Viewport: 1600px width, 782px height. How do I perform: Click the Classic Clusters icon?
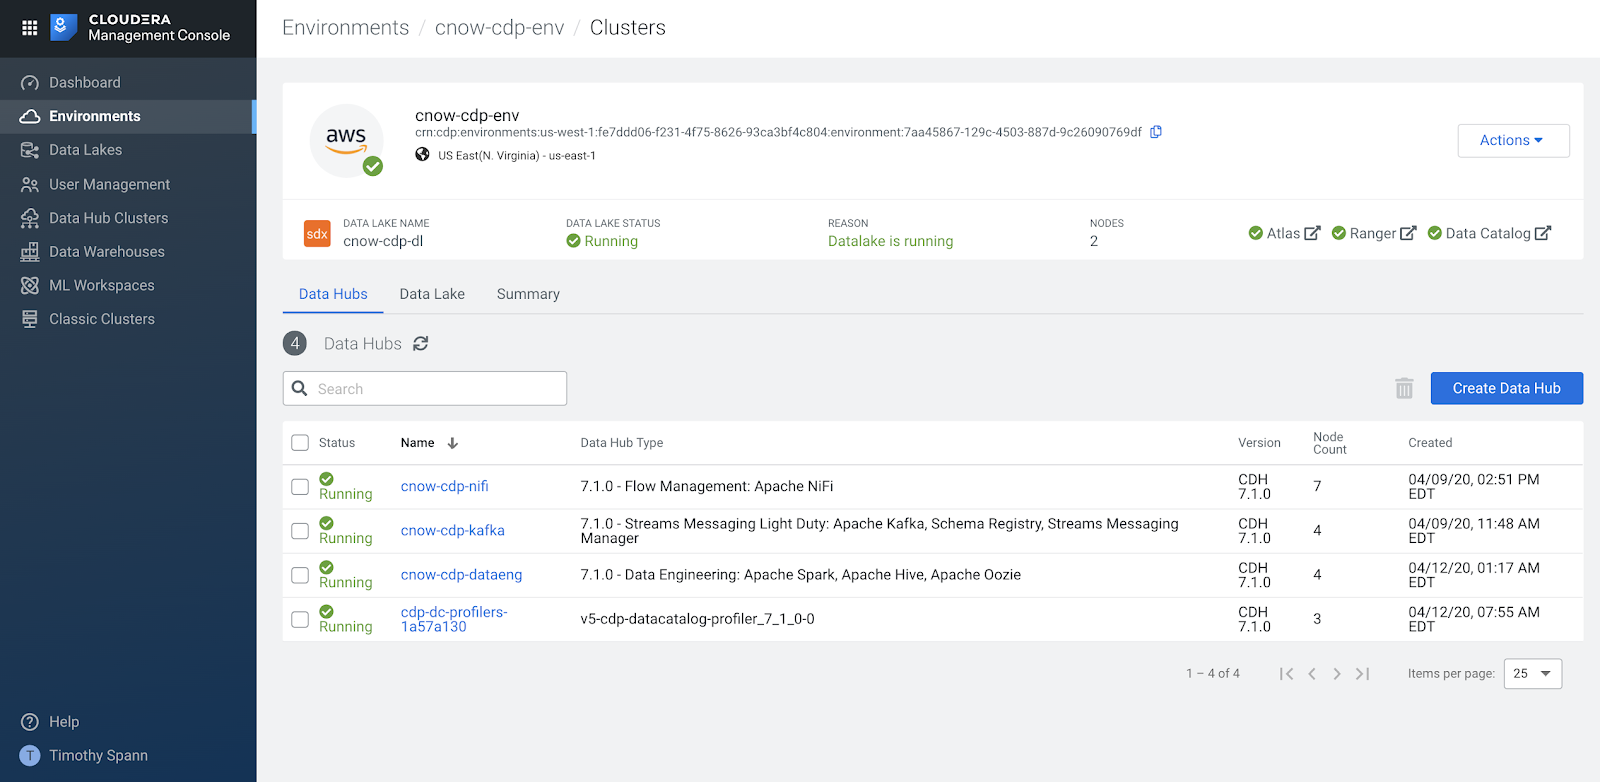30,319
